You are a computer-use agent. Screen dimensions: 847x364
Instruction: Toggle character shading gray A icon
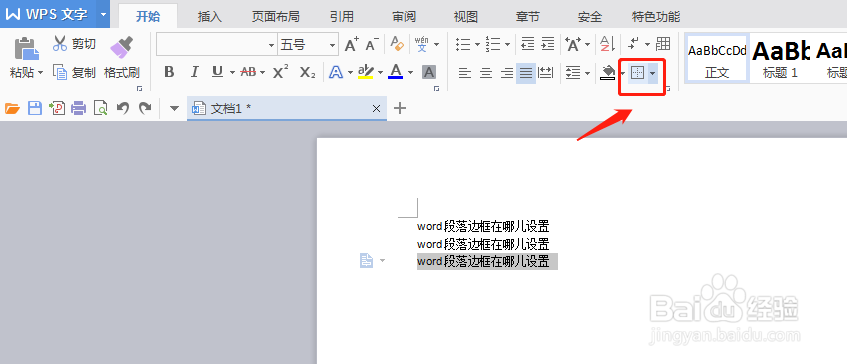click(429, 72)
